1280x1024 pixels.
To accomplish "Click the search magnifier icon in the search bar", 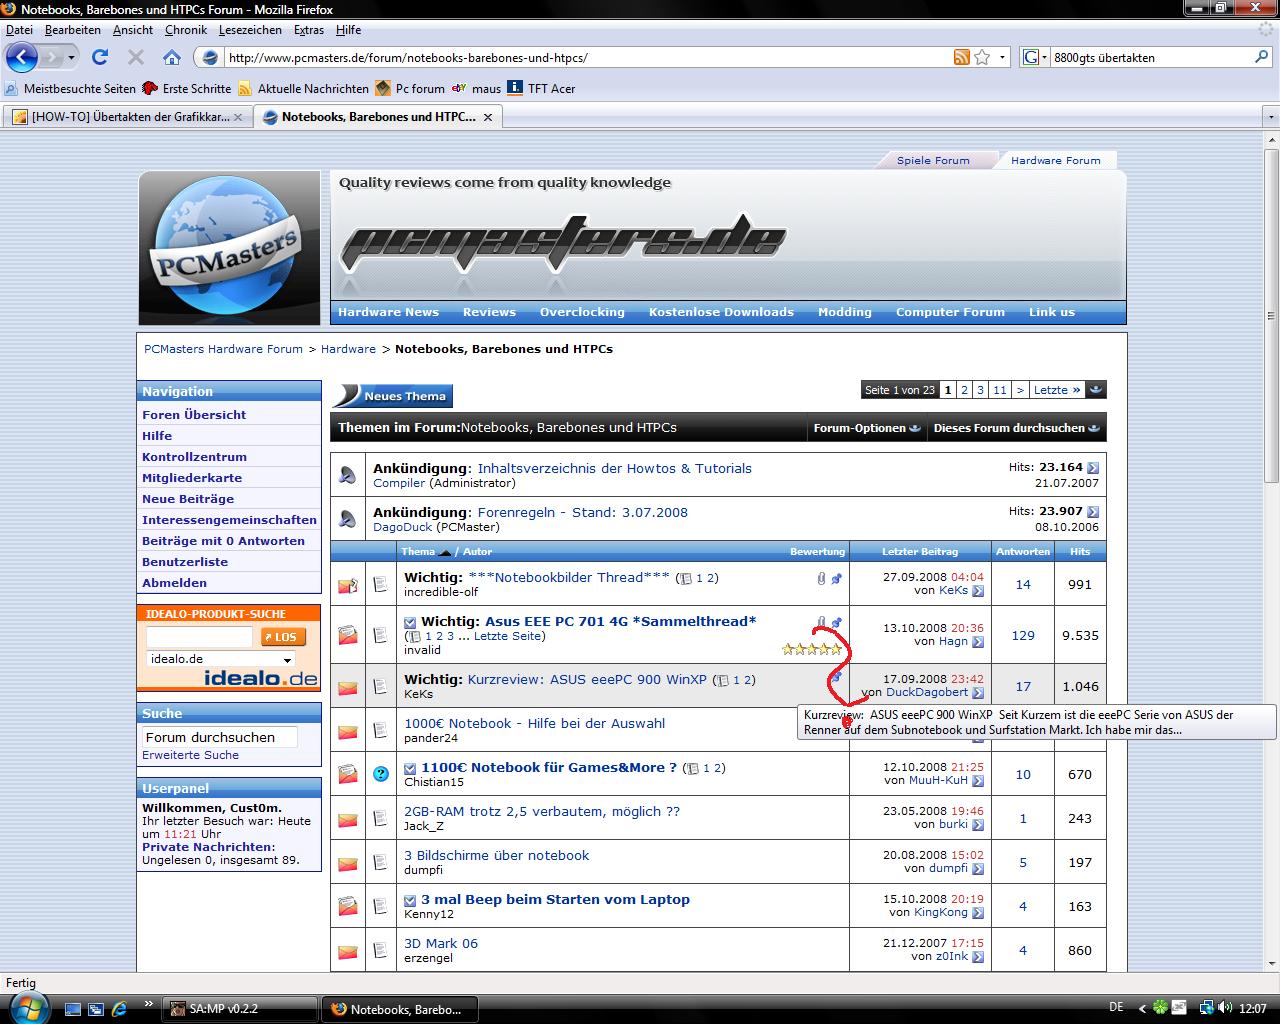I will (x=1262, y=57).
